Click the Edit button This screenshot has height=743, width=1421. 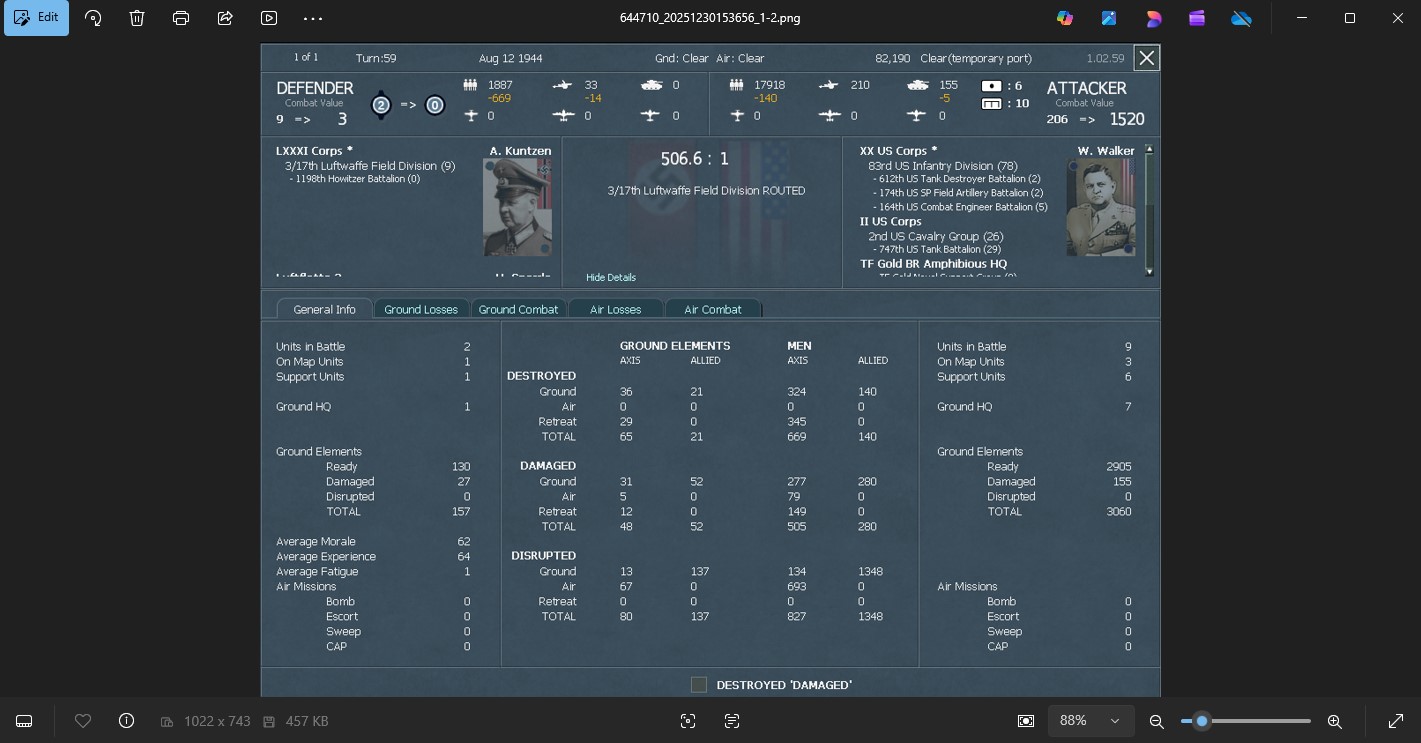pos(36,18)
